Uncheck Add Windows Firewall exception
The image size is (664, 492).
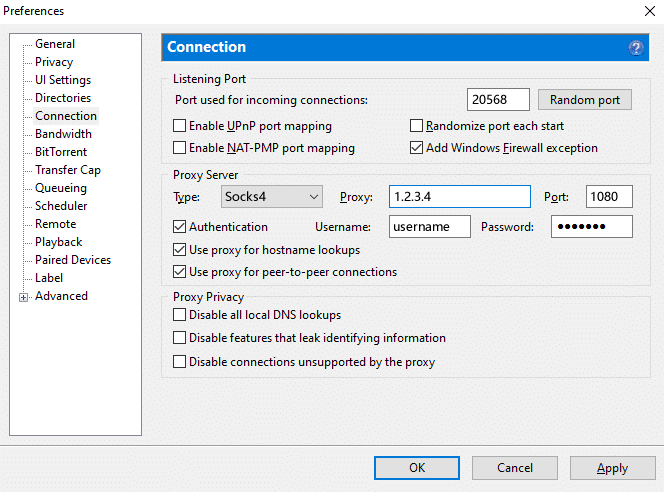[416, 148]
